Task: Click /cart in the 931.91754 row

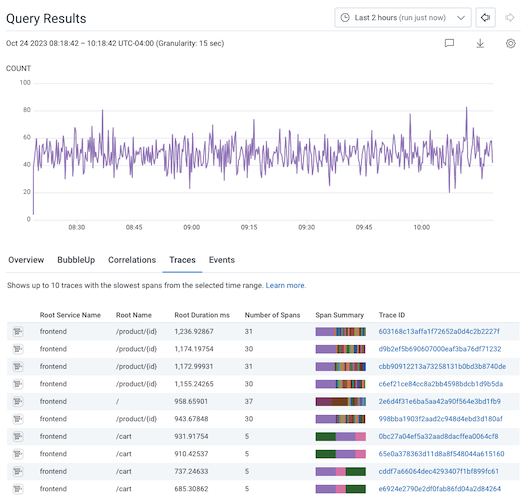Action: tap(124, 436)
